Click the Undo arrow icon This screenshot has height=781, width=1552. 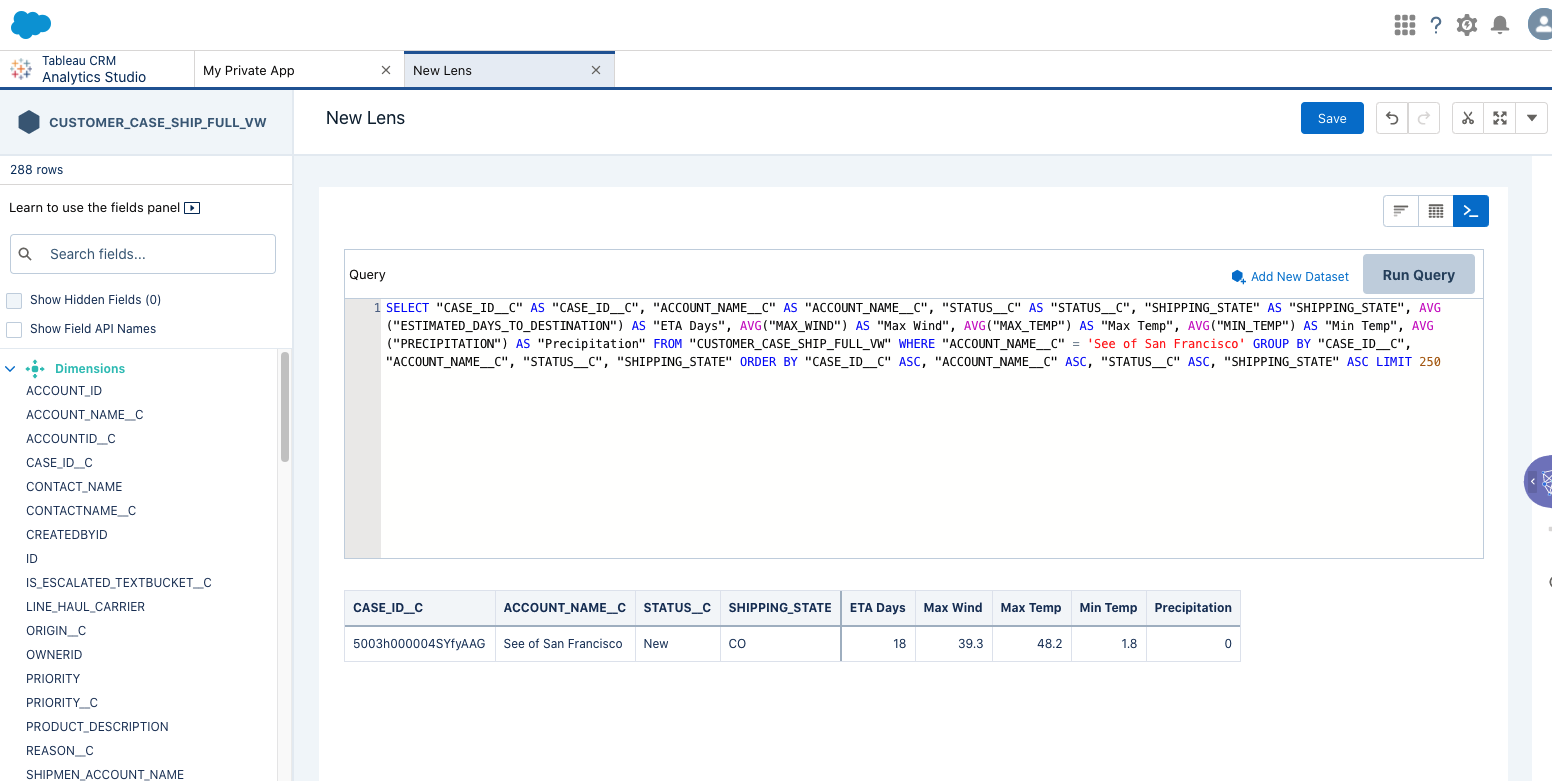[1391, 118]
